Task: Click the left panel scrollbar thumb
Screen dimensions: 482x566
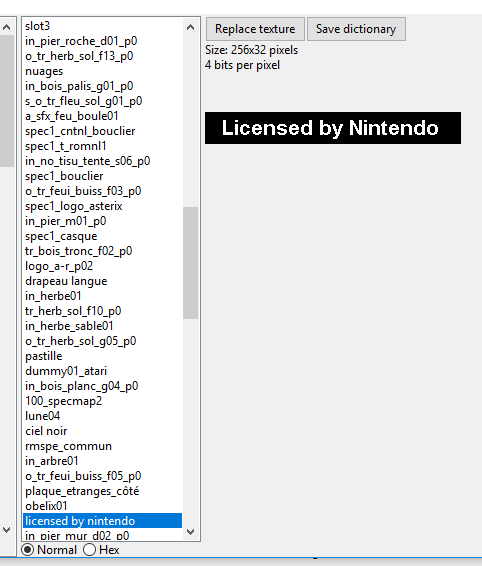Action: [x=6, y=101]
